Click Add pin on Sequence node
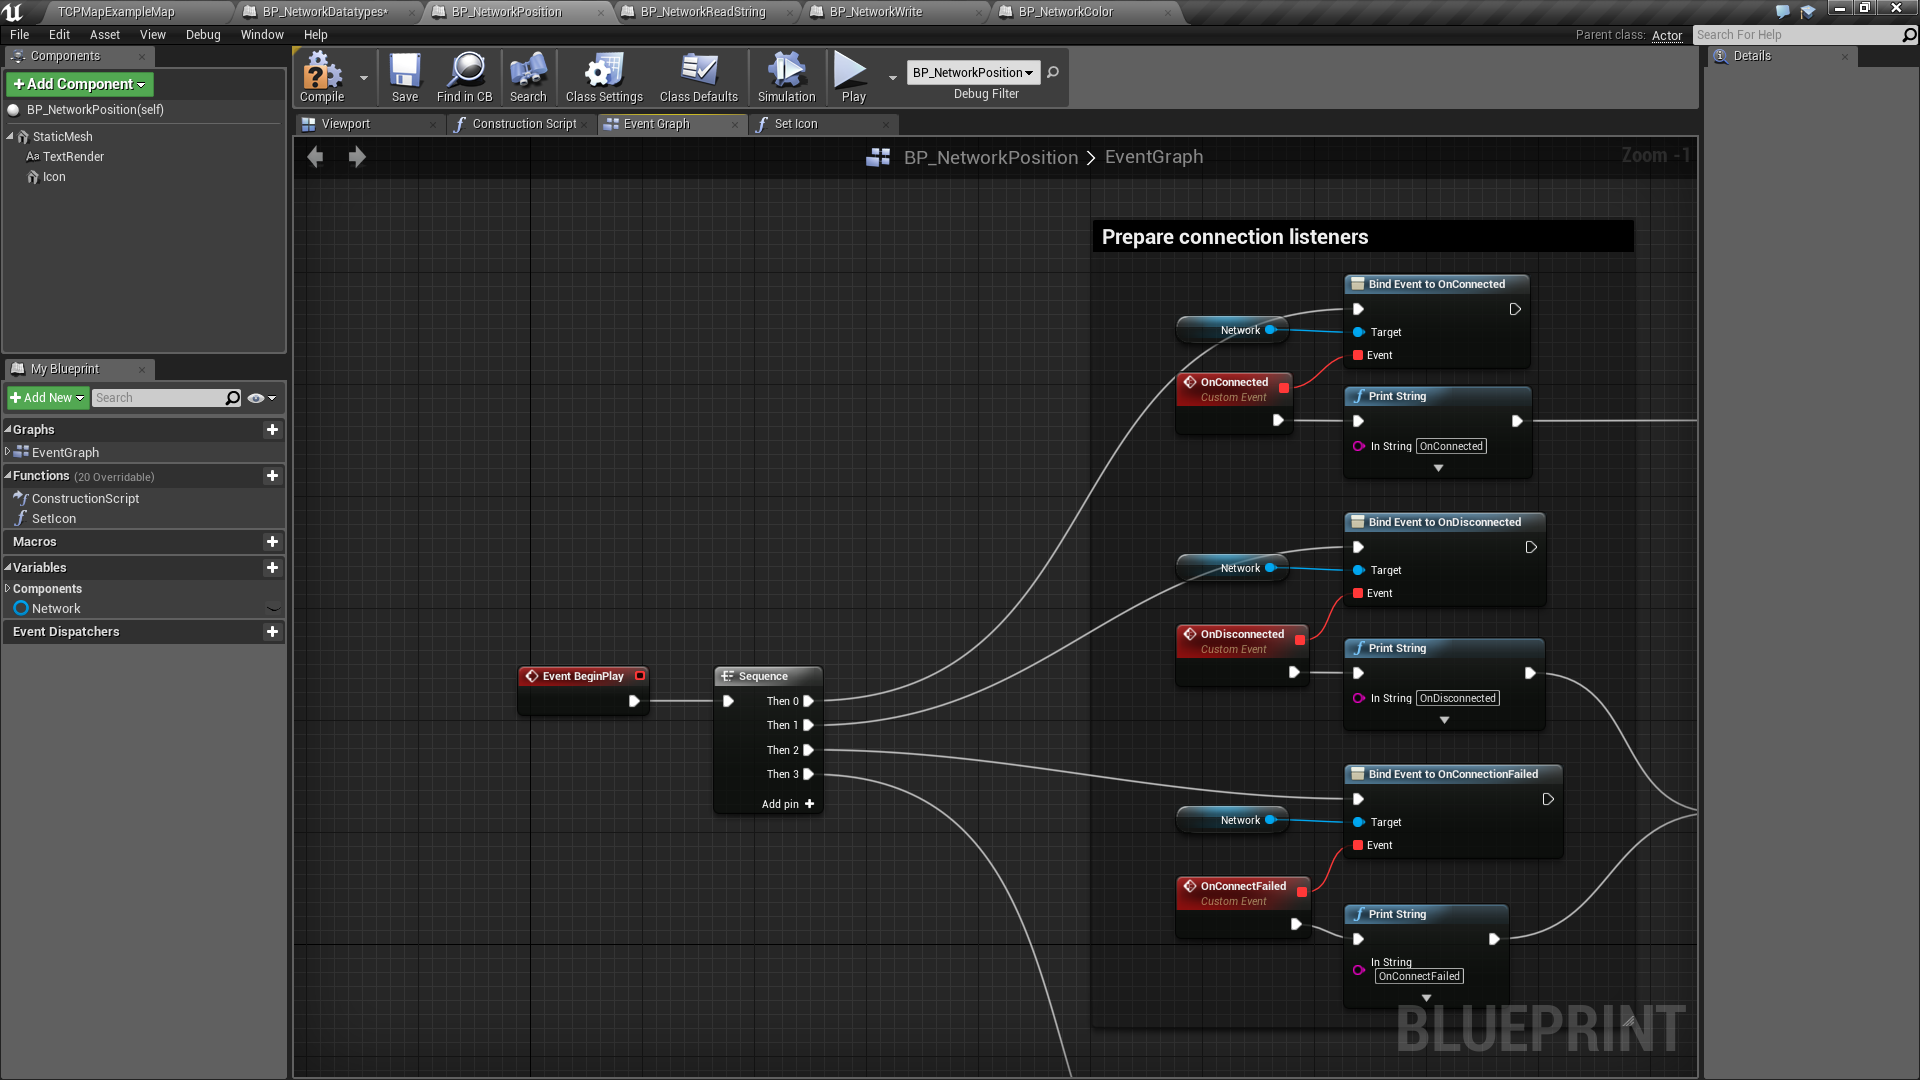Screen dimensions: 1920x1080 click(x=788, y=804)
